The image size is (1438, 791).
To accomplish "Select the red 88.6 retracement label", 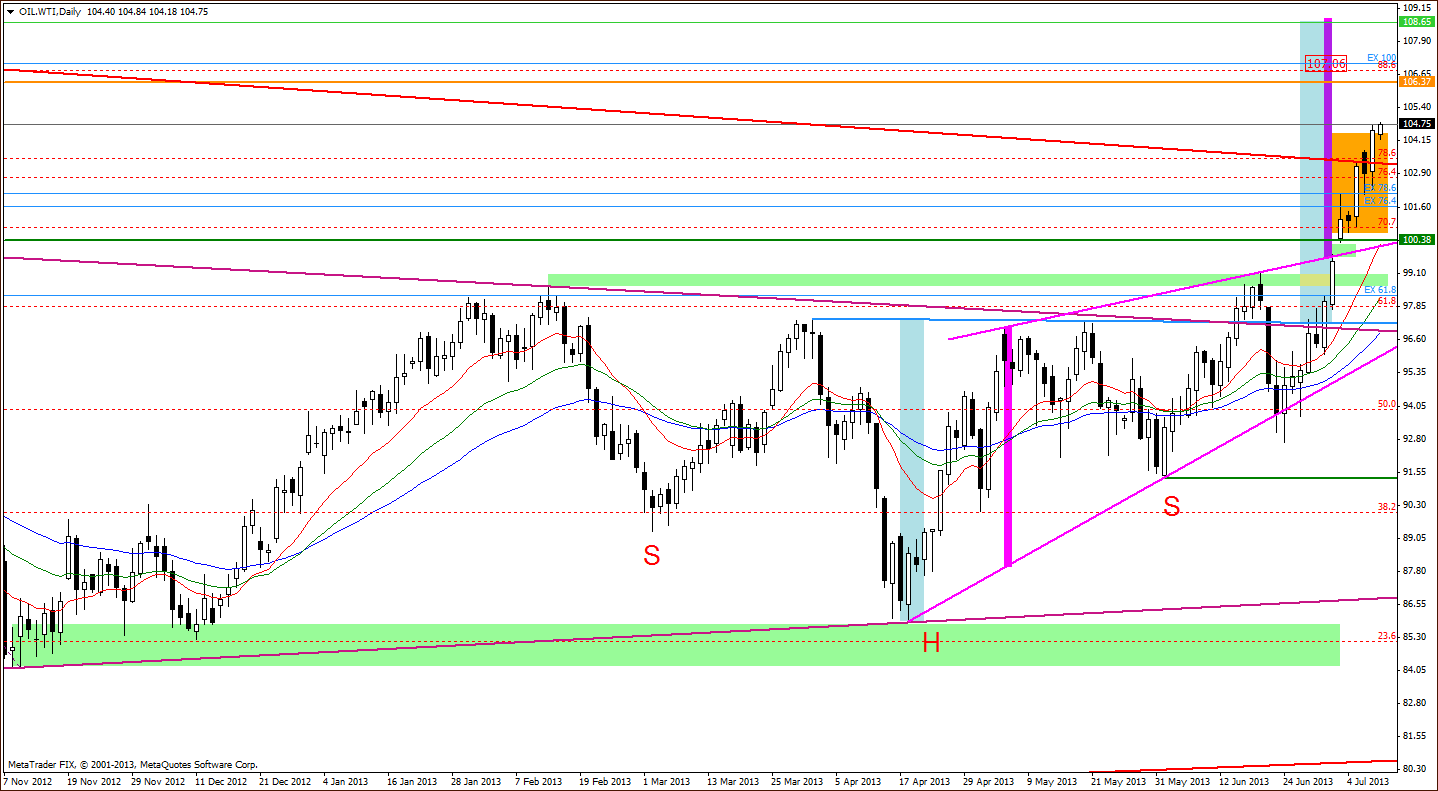I will pyautogui.click(x=1386, y=65).
